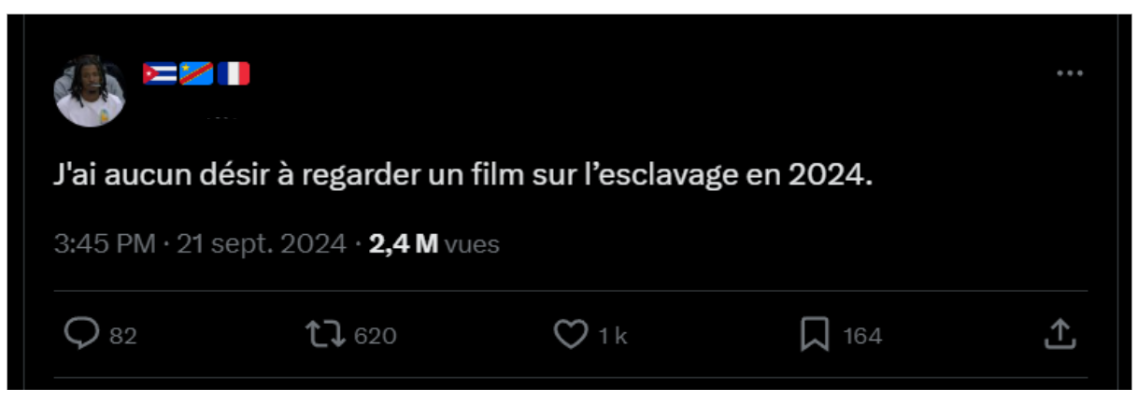Click the France flag in the display name
This screenshot has height=403, width=1137.
pyautogui.click(x=233, y=74)
